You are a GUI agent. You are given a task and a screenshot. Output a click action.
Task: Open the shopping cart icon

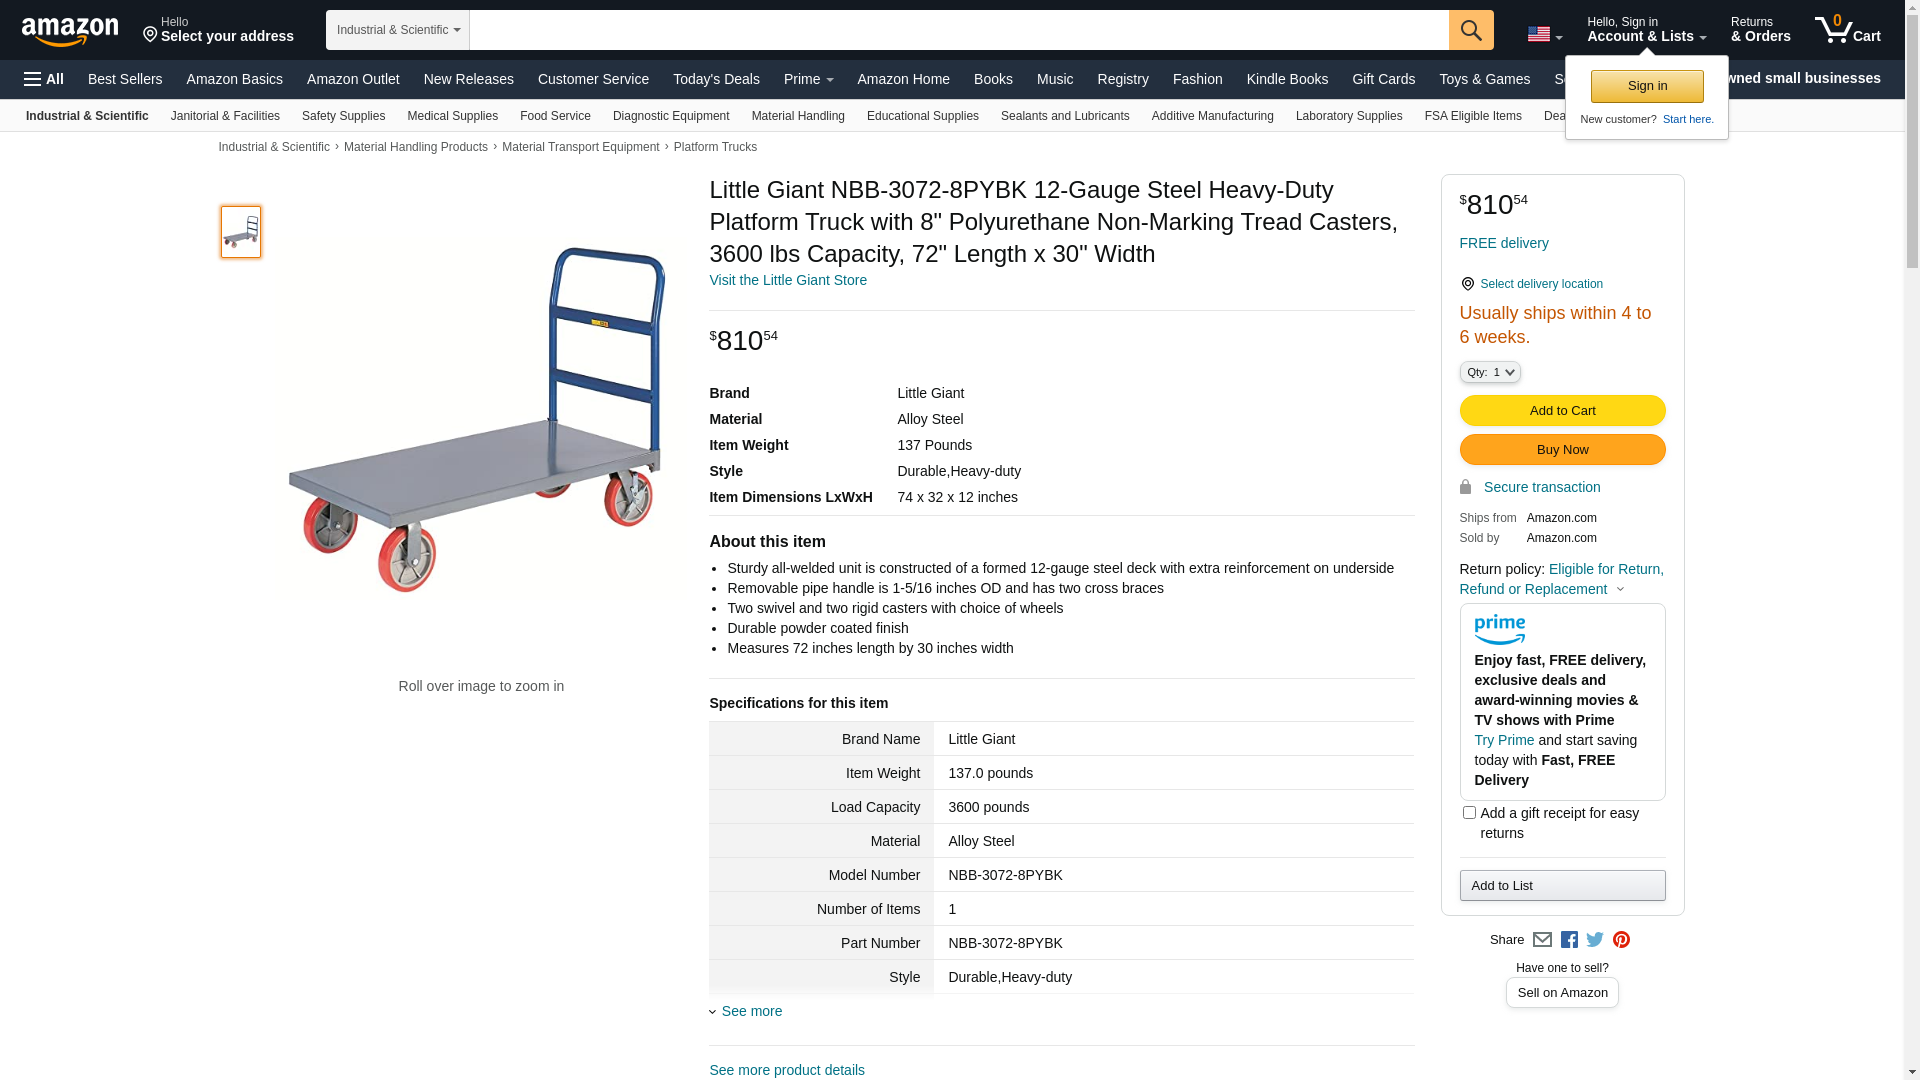(x=1847, y=30)
